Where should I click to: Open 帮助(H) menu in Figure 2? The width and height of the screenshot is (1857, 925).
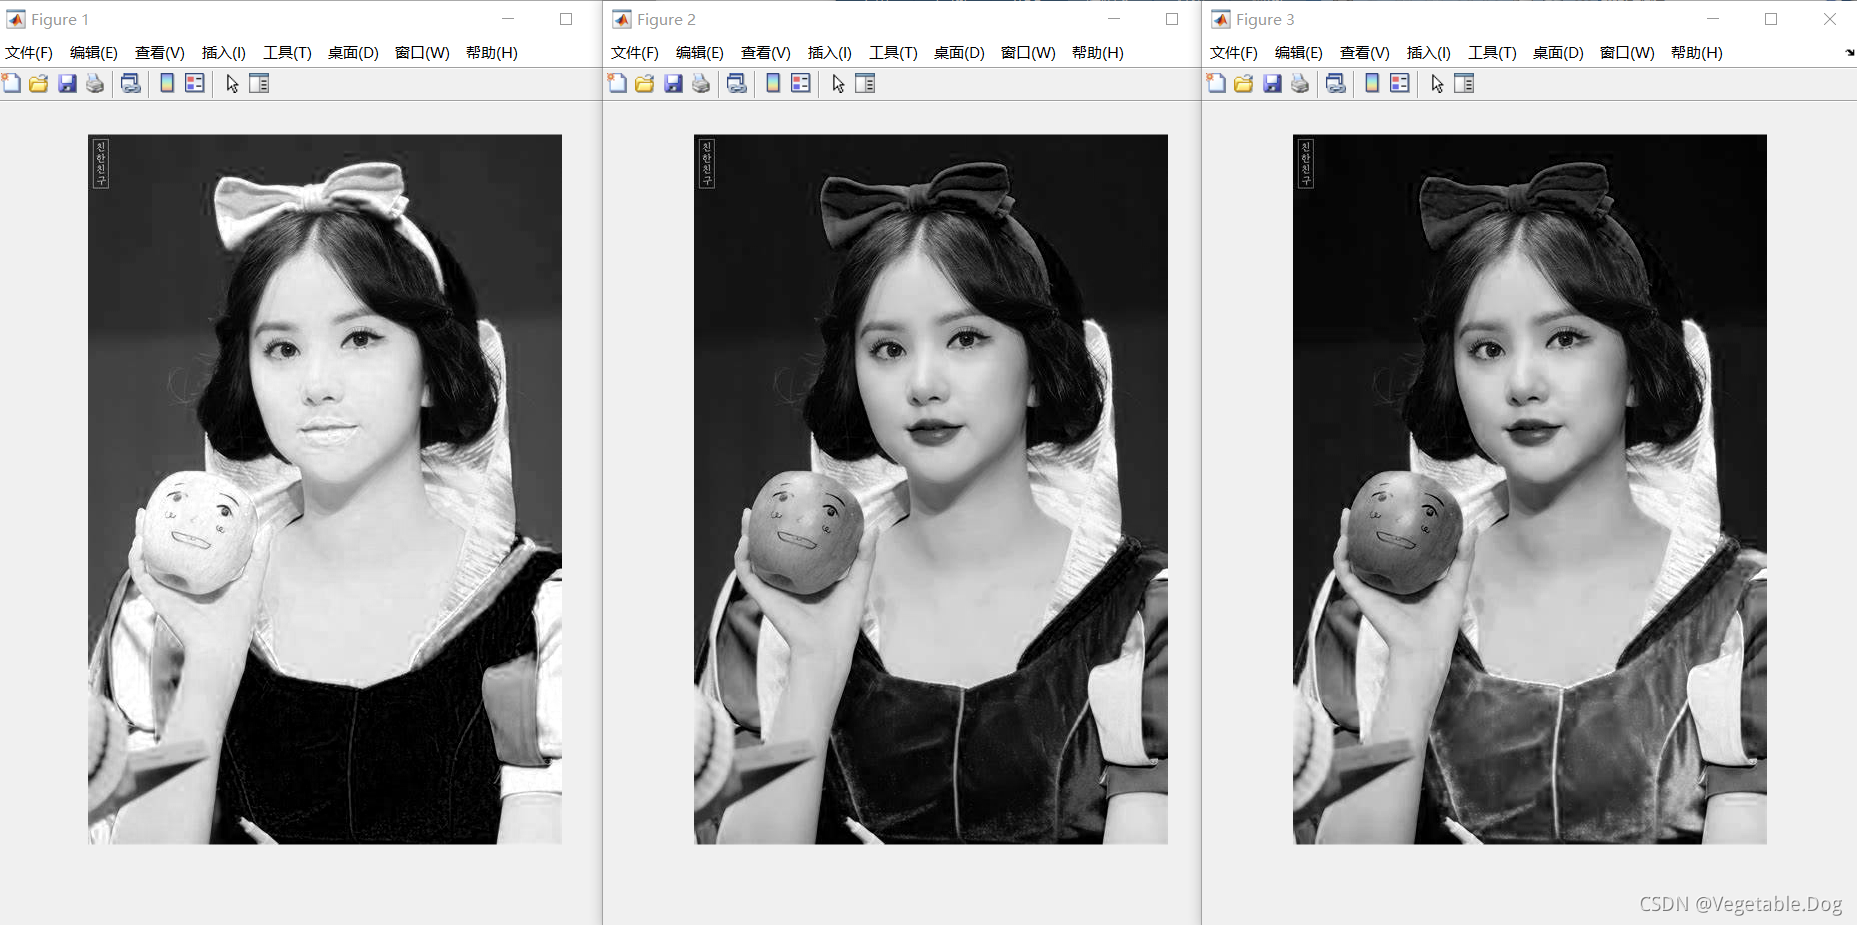coord(1098,52)
